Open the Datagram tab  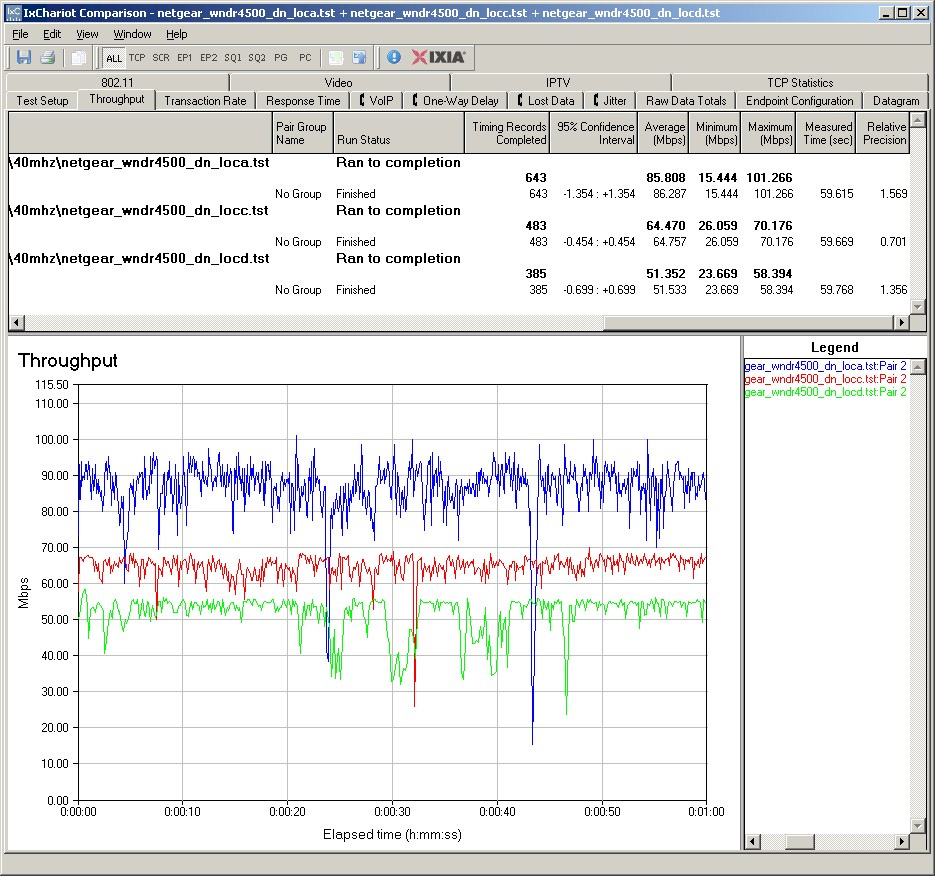pyautogui.click(x=896, y=101)
